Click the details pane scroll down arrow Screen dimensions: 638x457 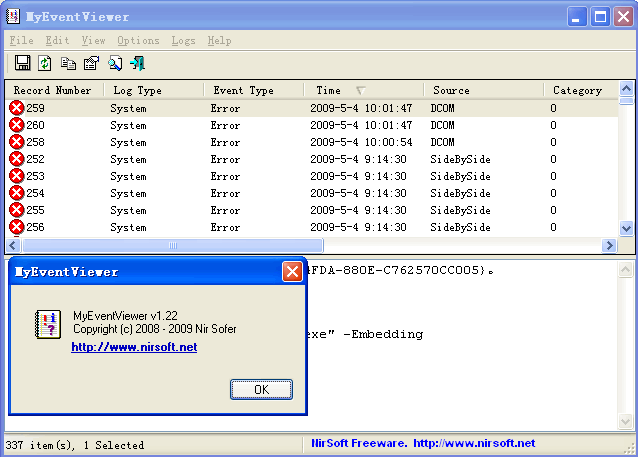pos(625,422)
